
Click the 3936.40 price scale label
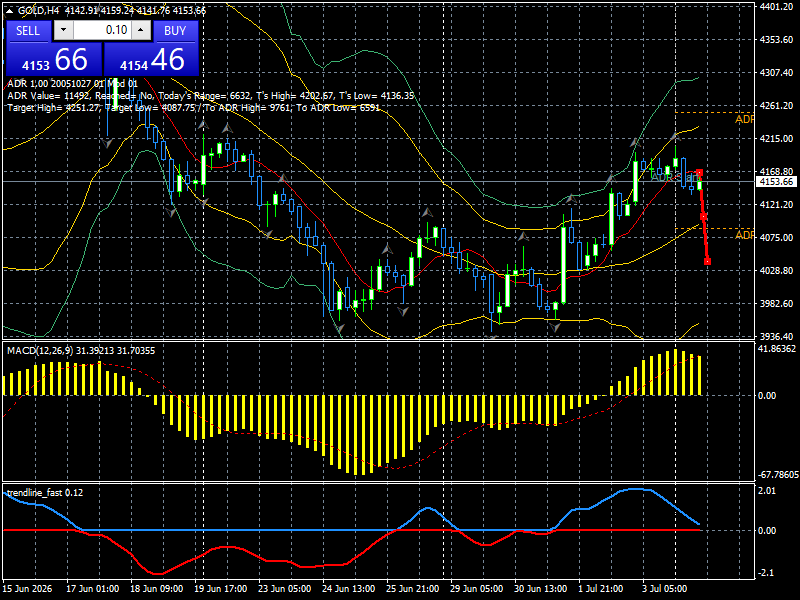click(777, 336)
